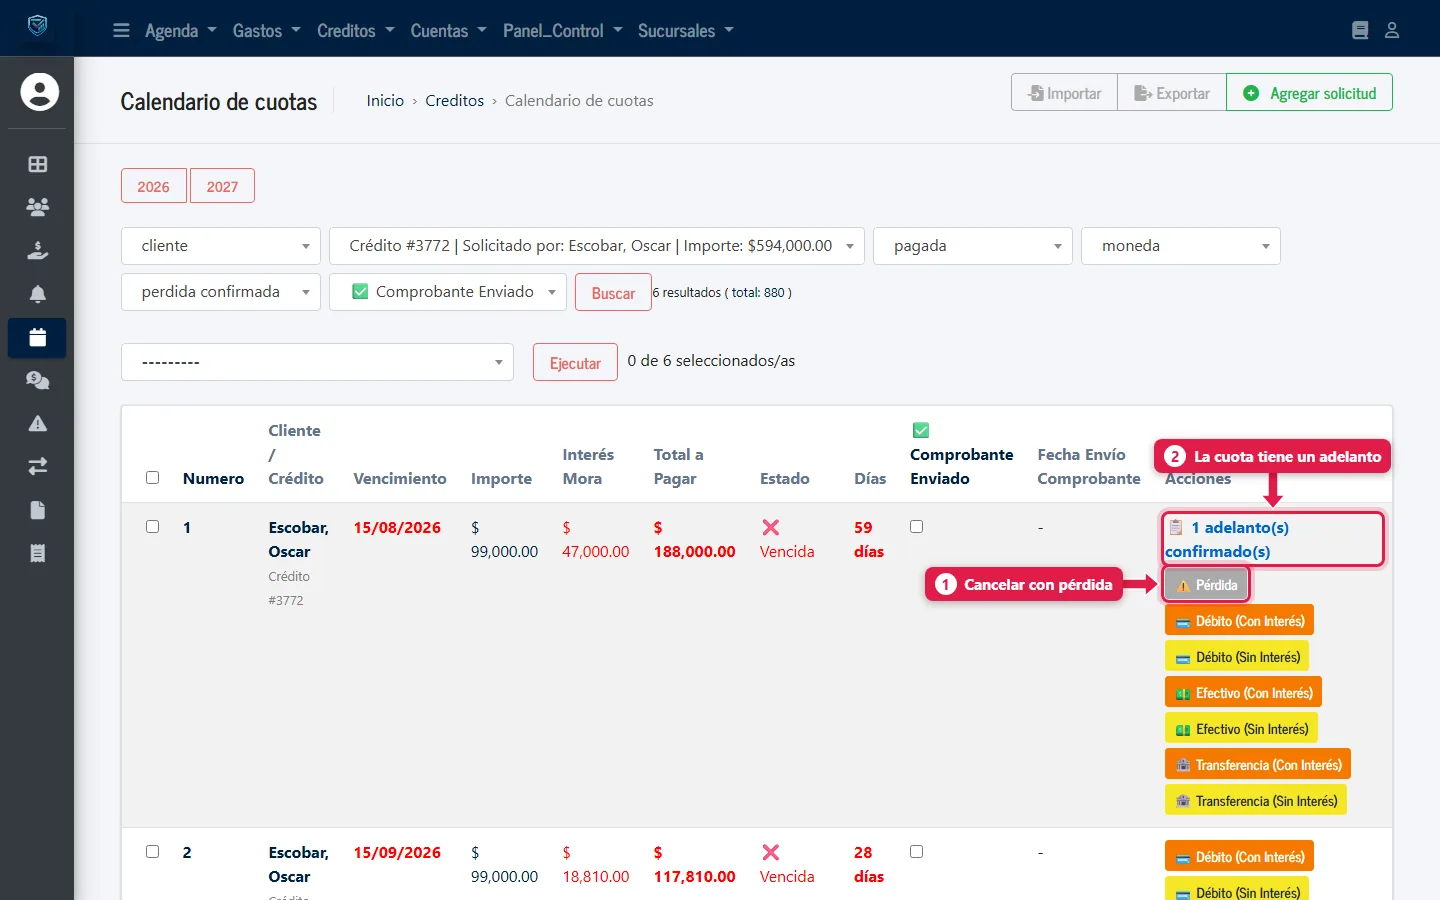
Task: Open the 1 adelanto(s) confirmado(s) link
Action: (1228, 539)
